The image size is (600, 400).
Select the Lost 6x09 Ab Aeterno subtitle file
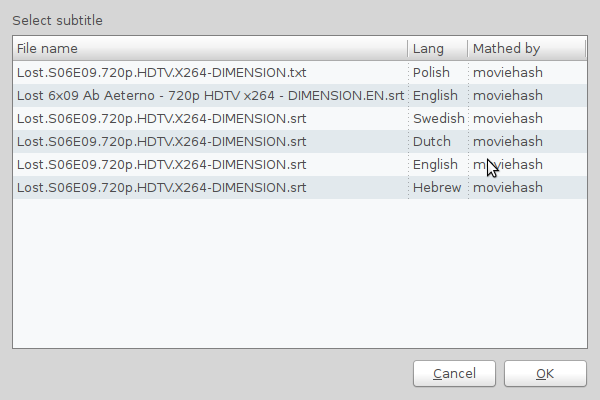coord(210,95)
